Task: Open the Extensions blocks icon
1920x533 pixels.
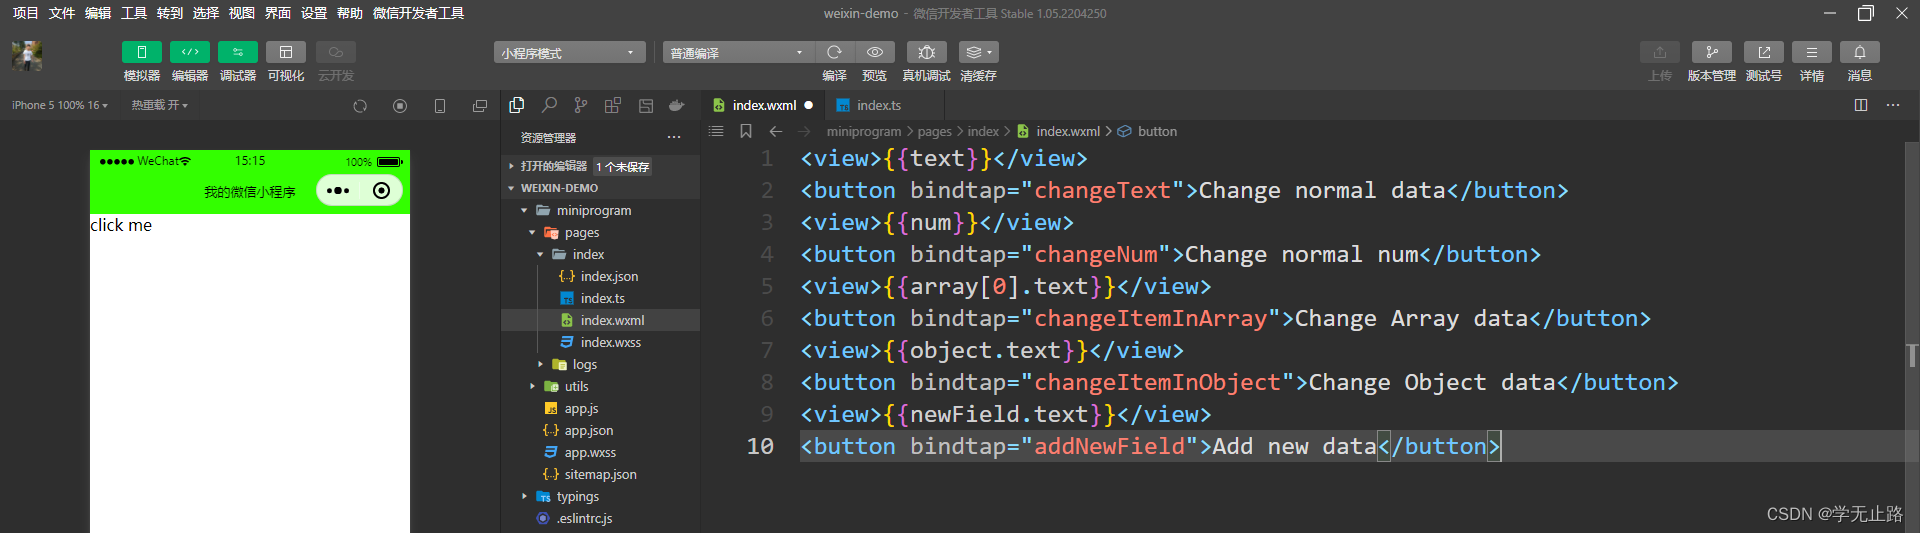Action: coord(613,105)
